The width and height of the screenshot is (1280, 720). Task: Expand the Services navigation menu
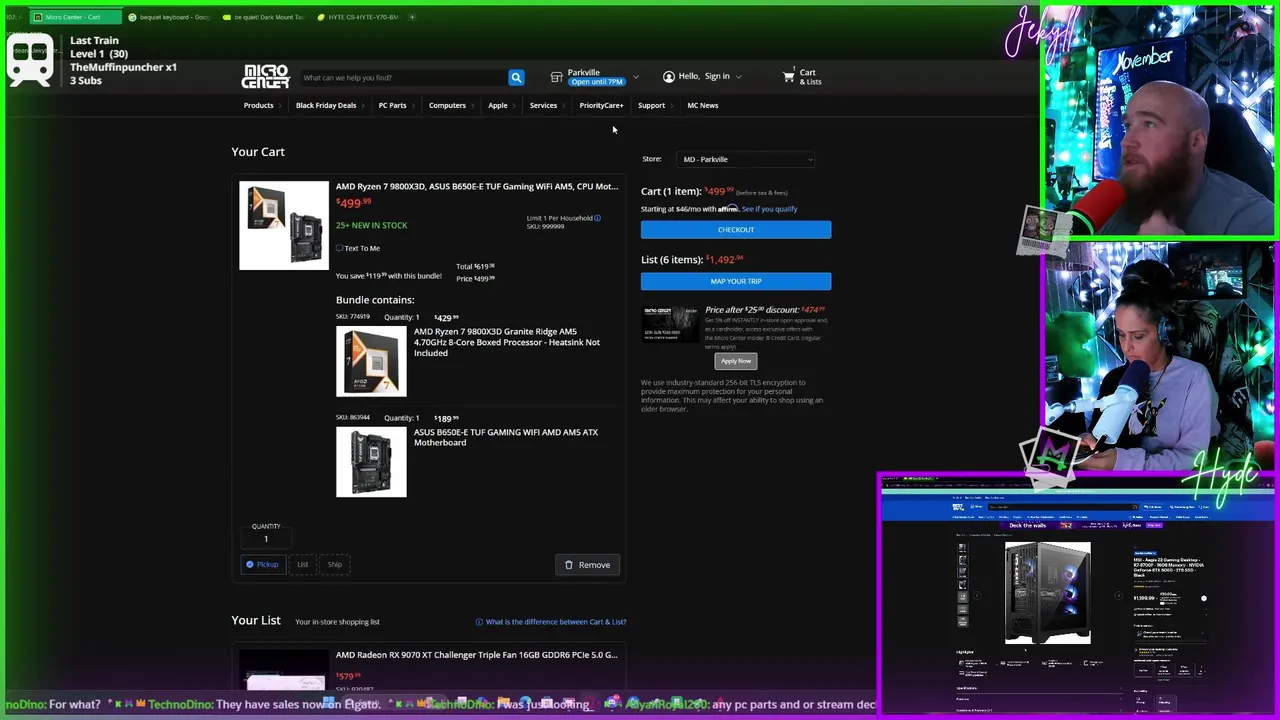click(x=546, y=105)
